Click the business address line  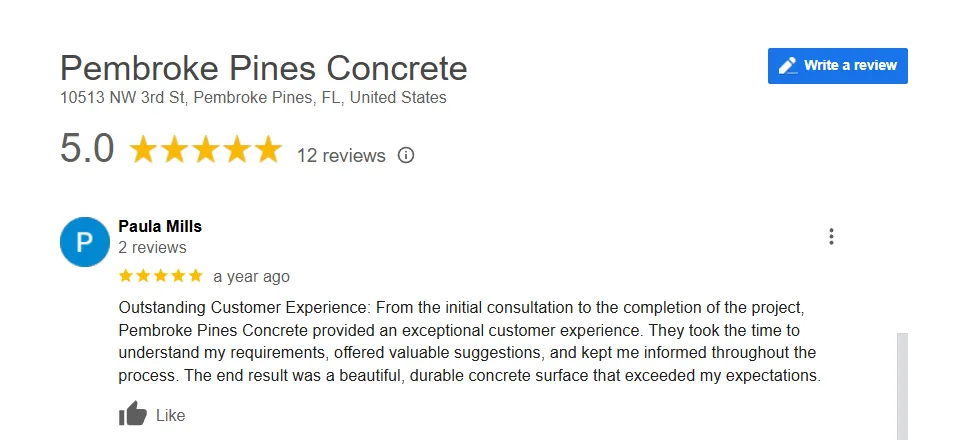[x=253, y=98]
